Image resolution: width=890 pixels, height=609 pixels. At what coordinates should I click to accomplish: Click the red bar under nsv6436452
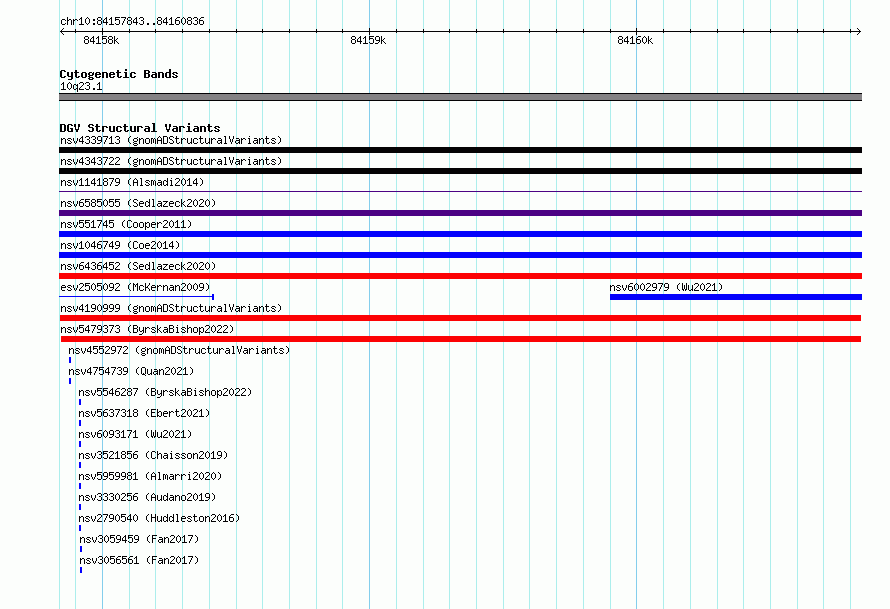pos(460,276)
